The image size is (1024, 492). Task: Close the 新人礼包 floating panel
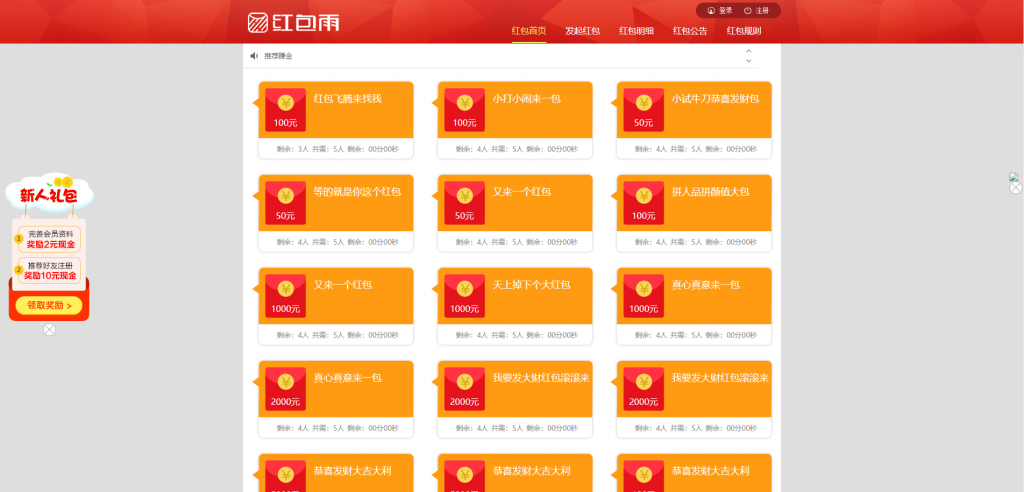[x=49, y=330]
